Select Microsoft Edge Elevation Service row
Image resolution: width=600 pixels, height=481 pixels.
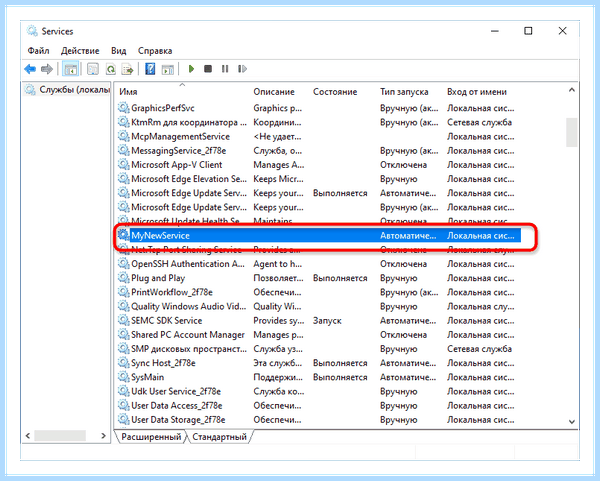tap(318, 179)
